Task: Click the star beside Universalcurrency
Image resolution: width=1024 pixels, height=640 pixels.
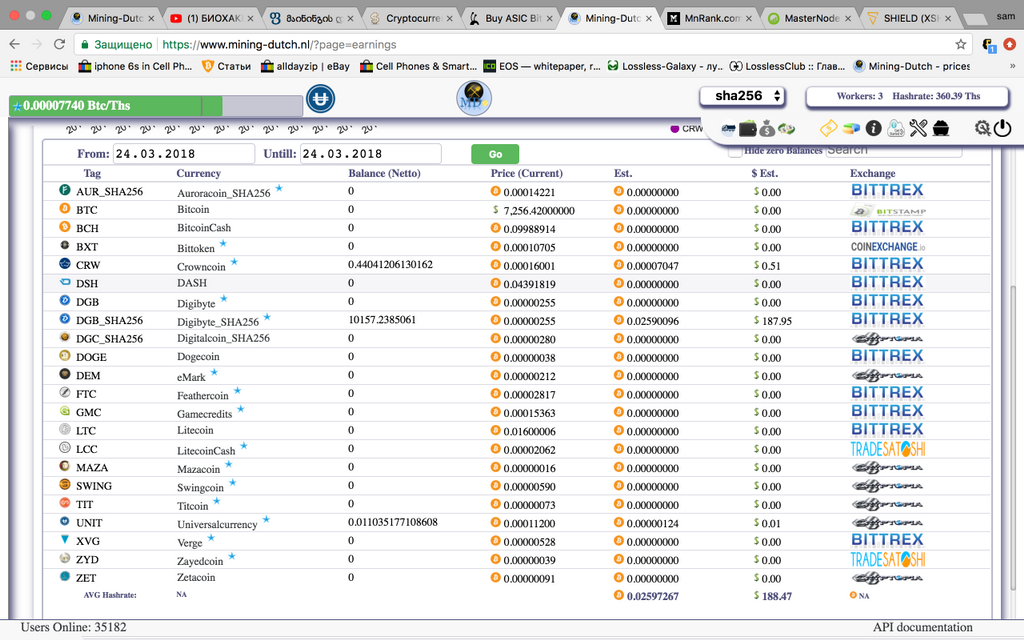Action: coord(266,520)
